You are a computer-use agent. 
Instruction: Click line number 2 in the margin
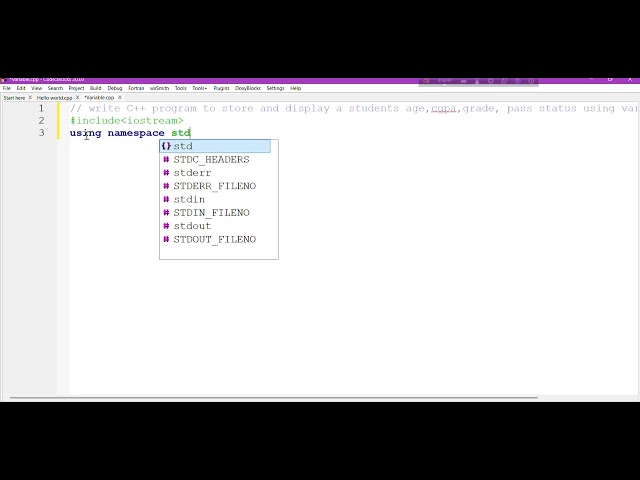pyautogui.click(x=41, y=121)
